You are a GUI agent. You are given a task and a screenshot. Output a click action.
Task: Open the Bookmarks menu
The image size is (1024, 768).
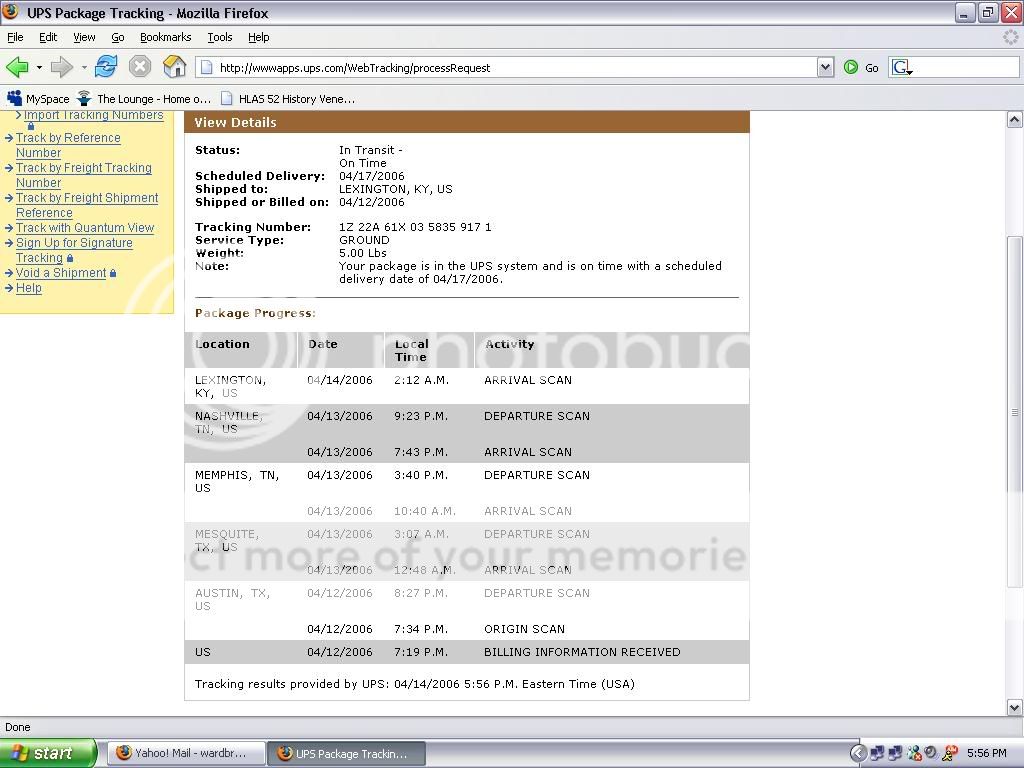[165, 37]
